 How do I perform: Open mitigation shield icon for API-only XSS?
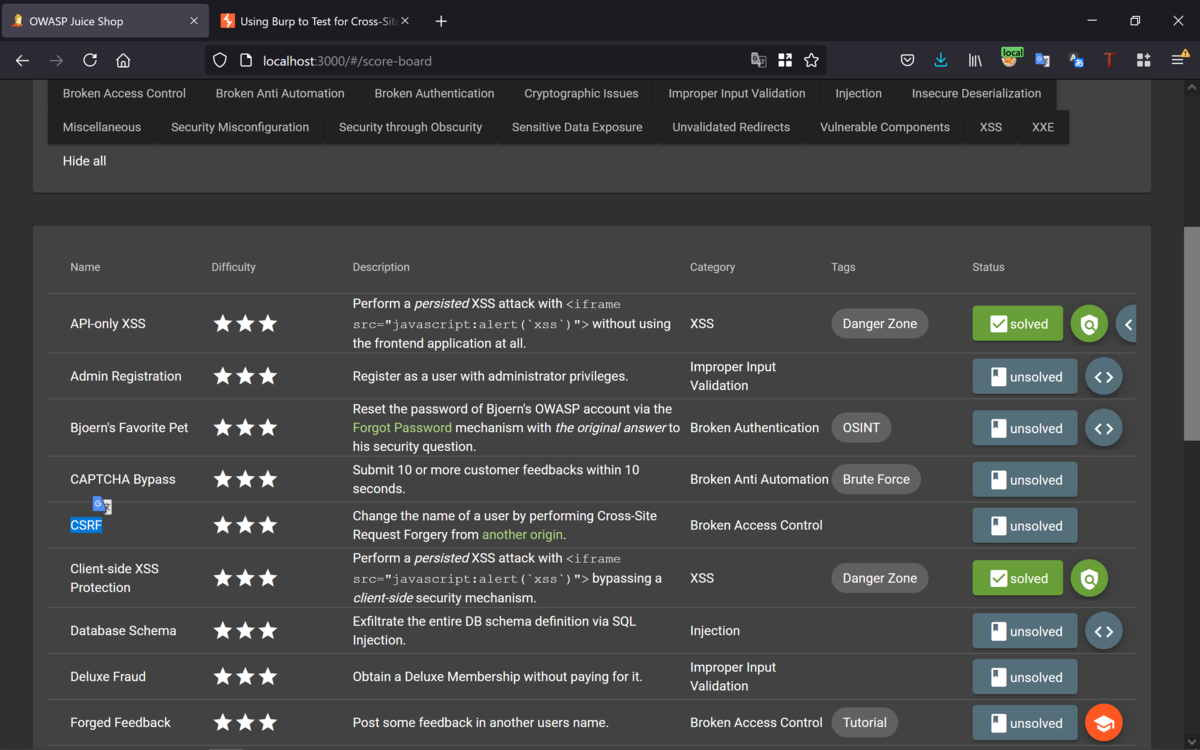1089,324
